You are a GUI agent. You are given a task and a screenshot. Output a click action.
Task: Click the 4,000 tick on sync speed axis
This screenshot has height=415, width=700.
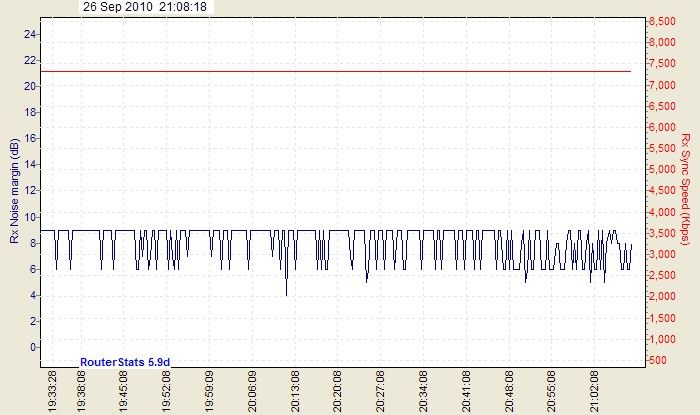click(x=661, y=212)
